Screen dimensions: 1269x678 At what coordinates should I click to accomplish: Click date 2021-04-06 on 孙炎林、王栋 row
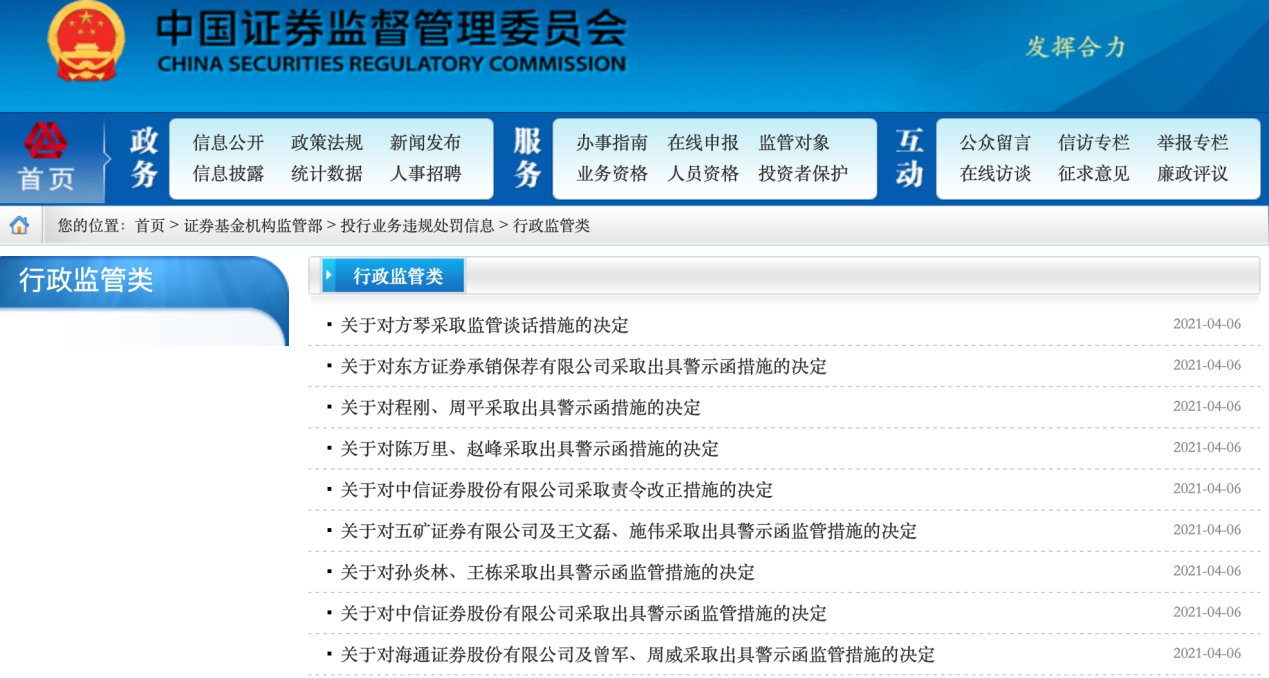[x=1207, y=570]
